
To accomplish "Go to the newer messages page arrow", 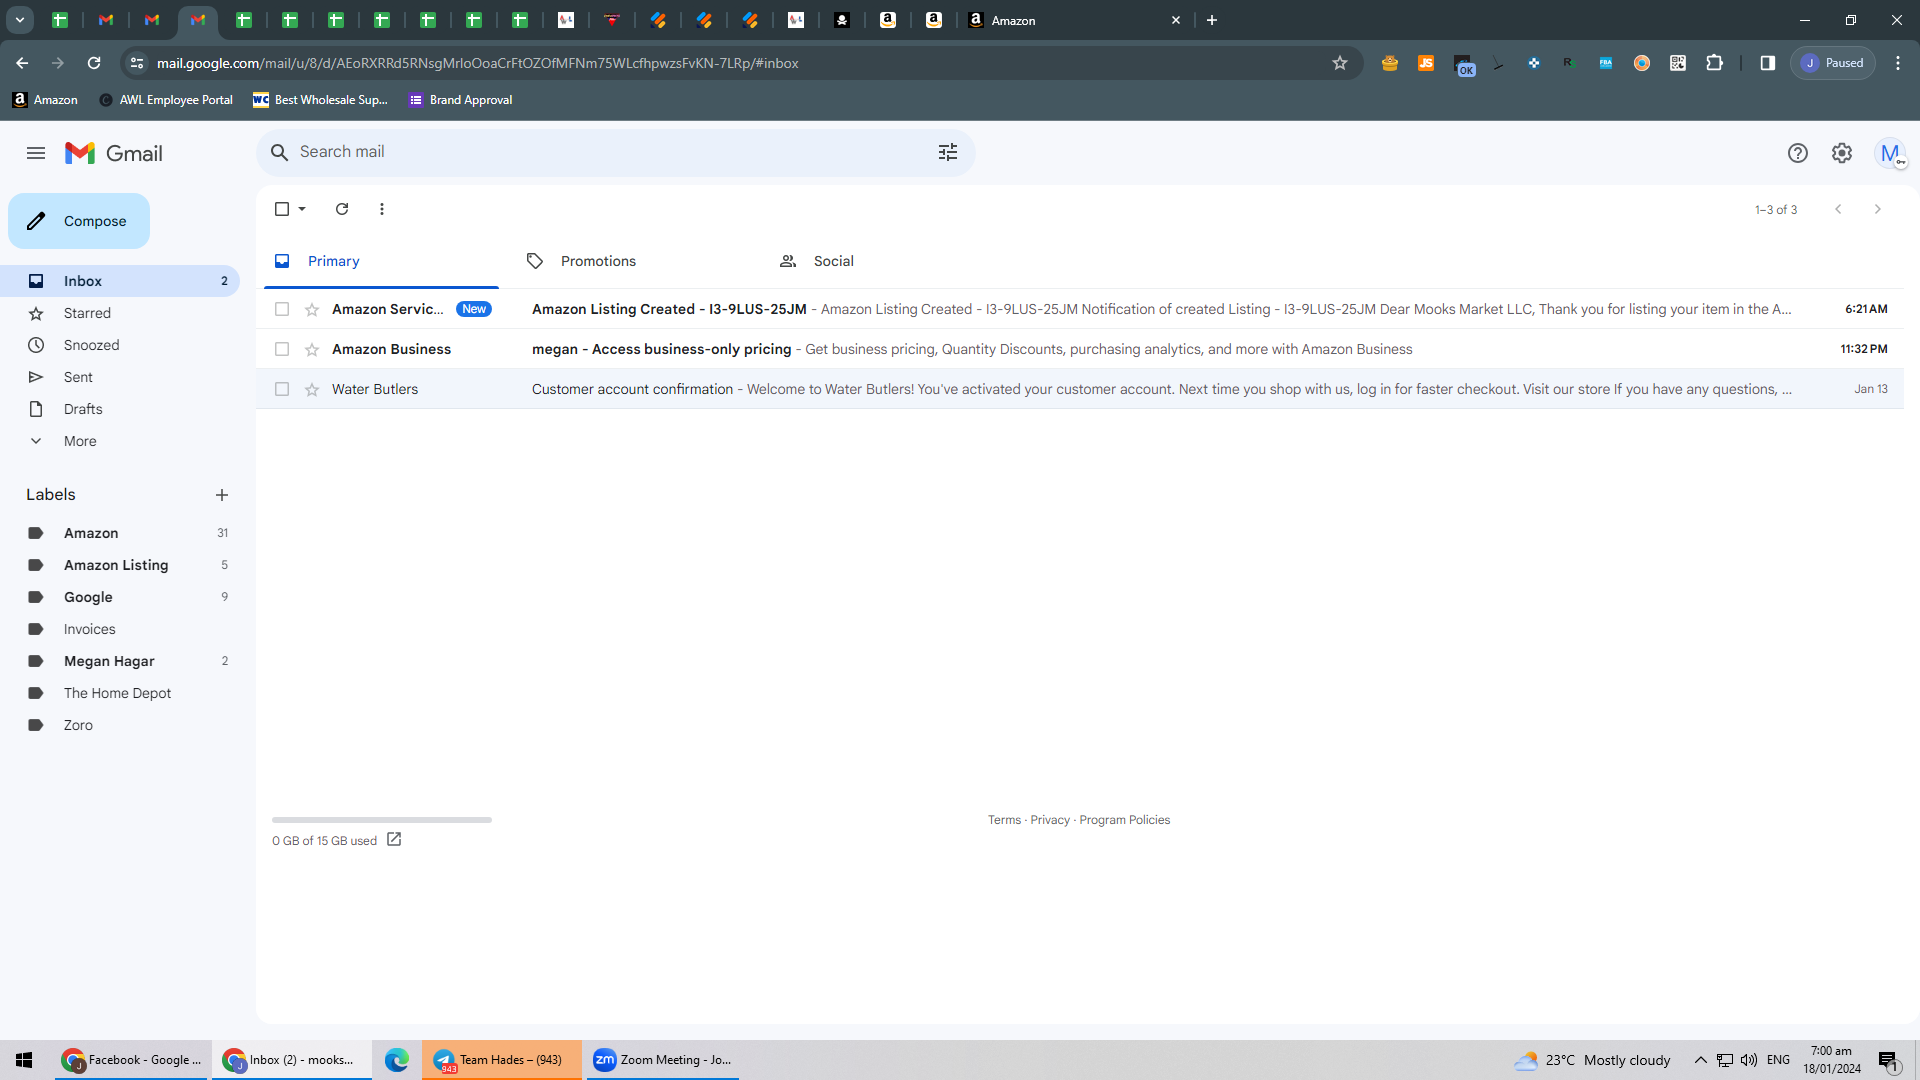I will click(x=1838, y=209).
